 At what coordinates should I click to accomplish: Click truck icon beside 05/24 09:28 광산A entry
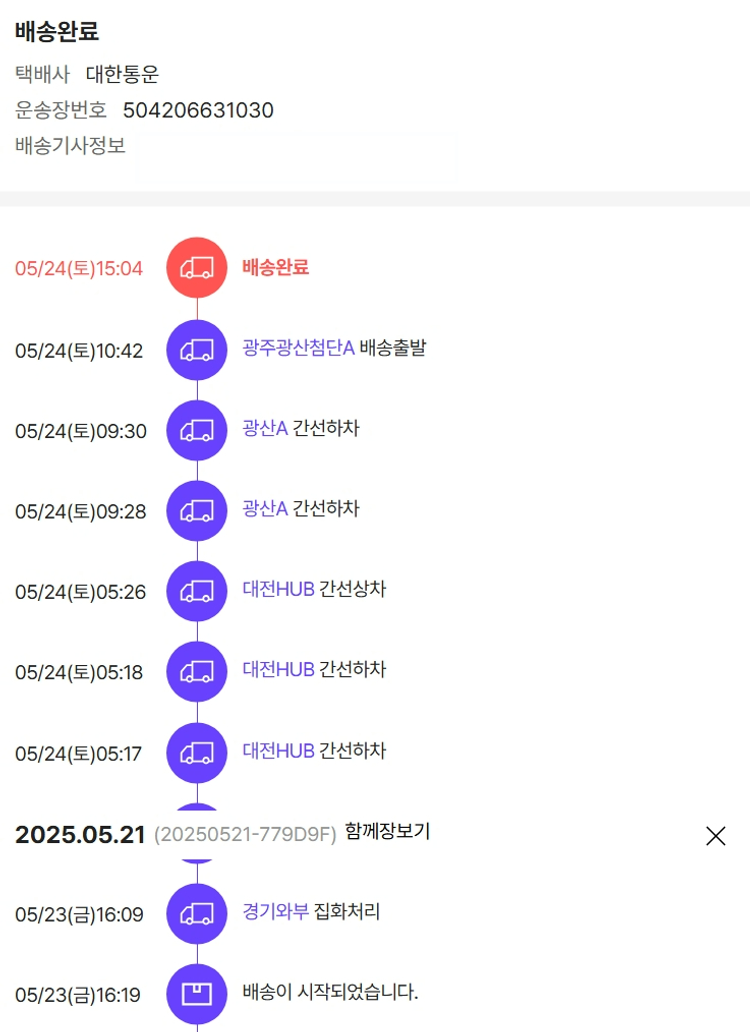(x=197, y=511)
